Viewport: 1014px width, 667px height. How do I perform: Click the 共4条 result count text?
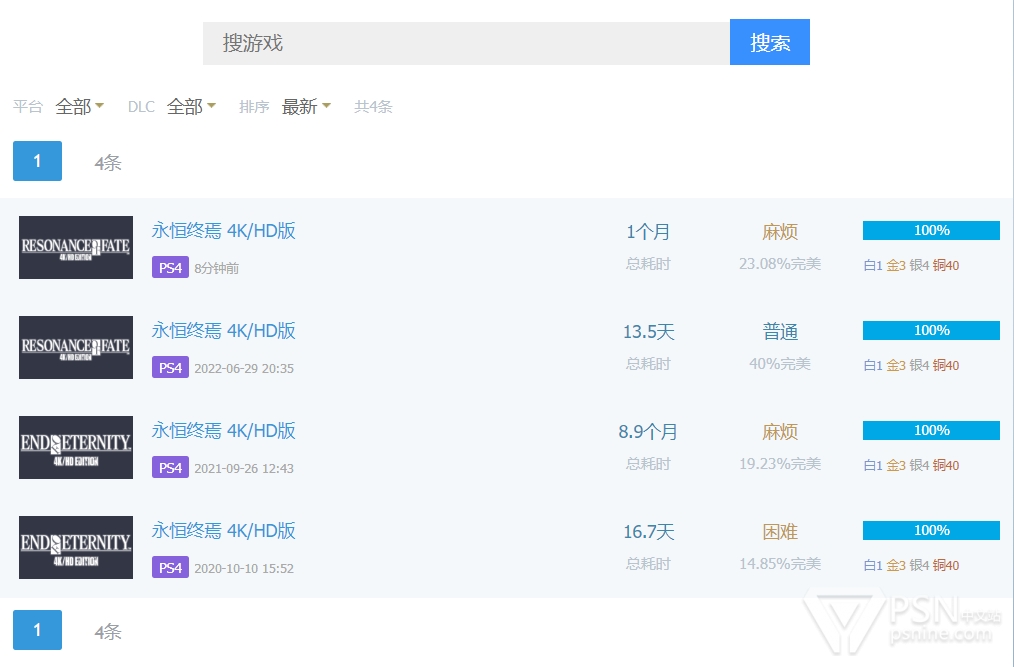click(373, 107)
